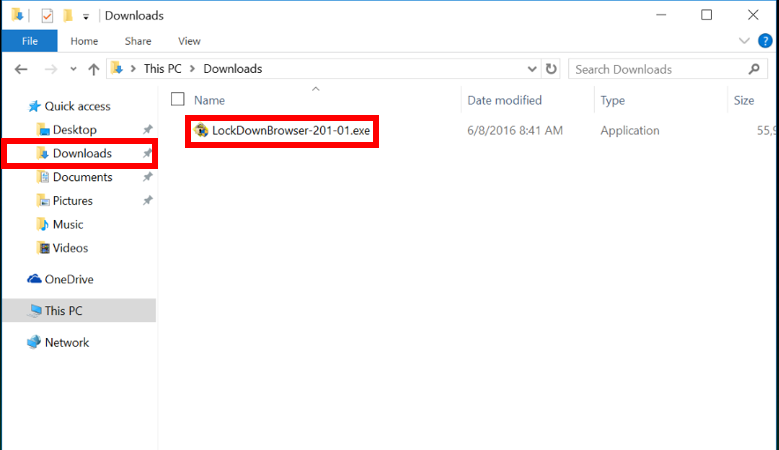The height and width of the screenshot is (450, 779).
Task: Open the Share ribbon tab
Action: point(138,41)
